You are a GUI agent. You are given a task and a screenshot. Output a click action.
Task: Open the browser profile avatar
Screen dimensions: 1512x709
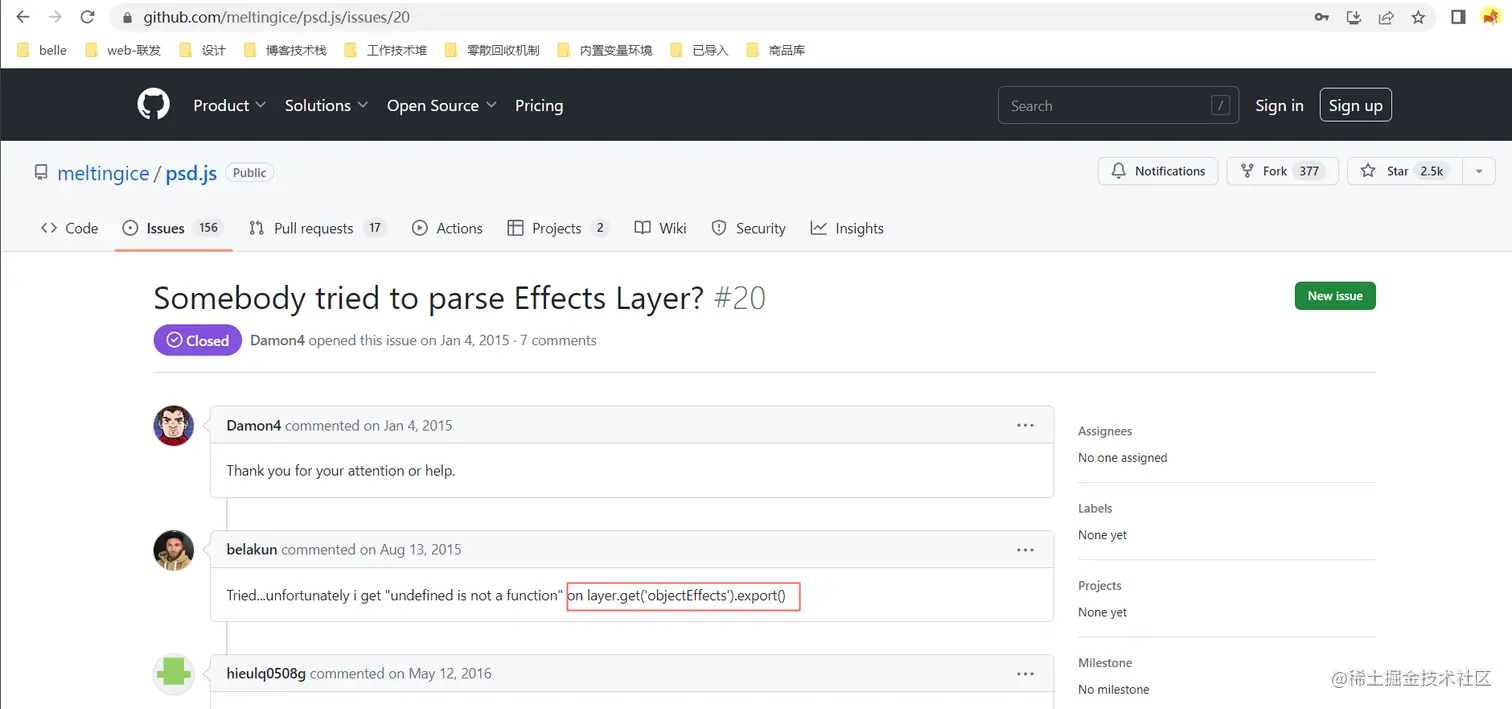[x=1490, y=17]
